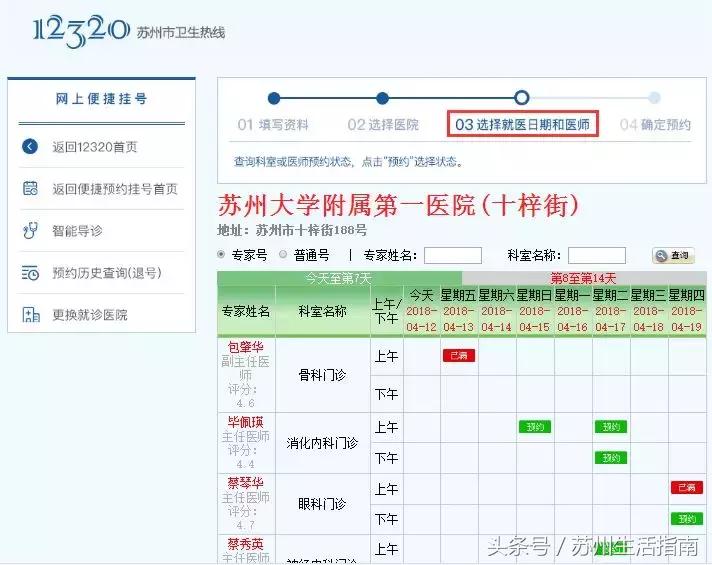
Task: Click 已满 for 蔡琴华 morning 04-19
Action: 687,487
